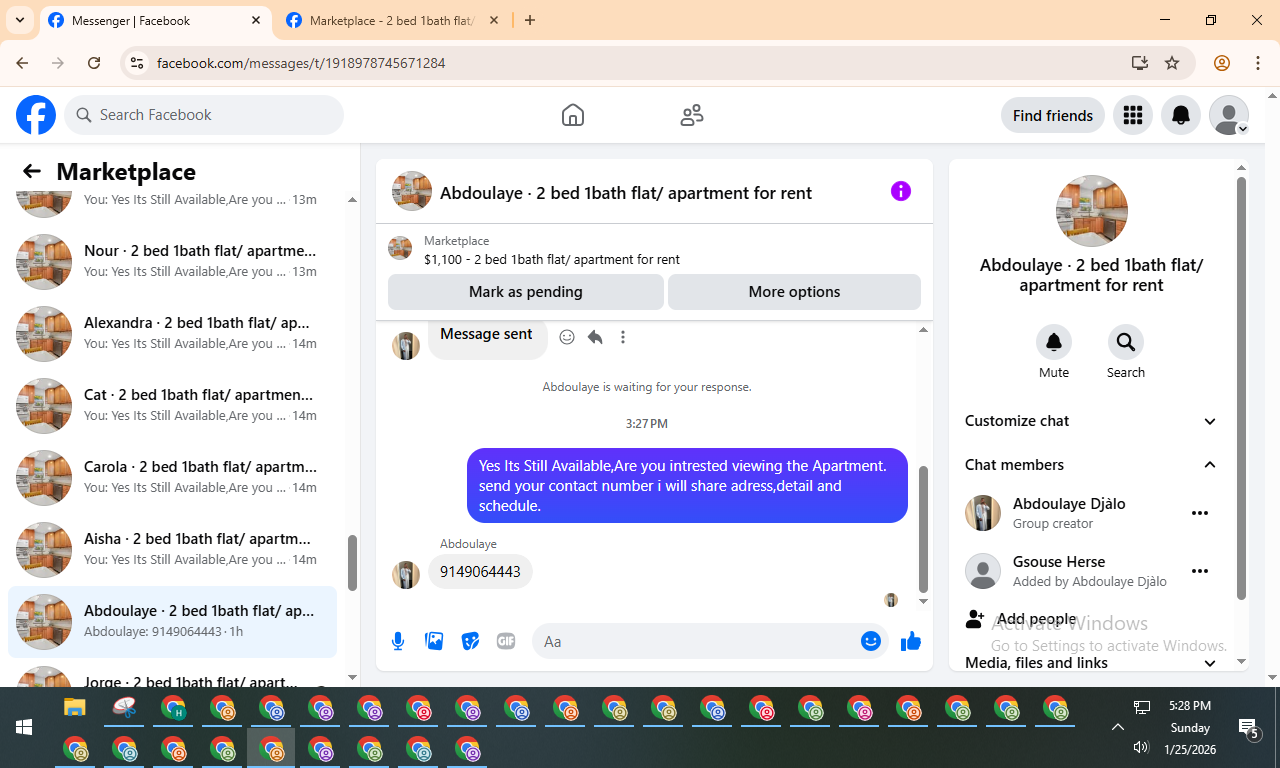Screen dimensions: 1280x768
Task: Open Nour's conversation
Action: pyautogui.click(x=172, y=261)
